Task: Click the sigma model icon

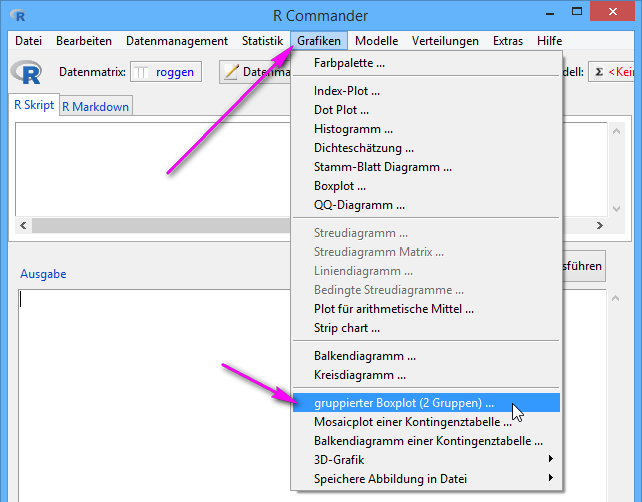Action: tap(599, 72)
